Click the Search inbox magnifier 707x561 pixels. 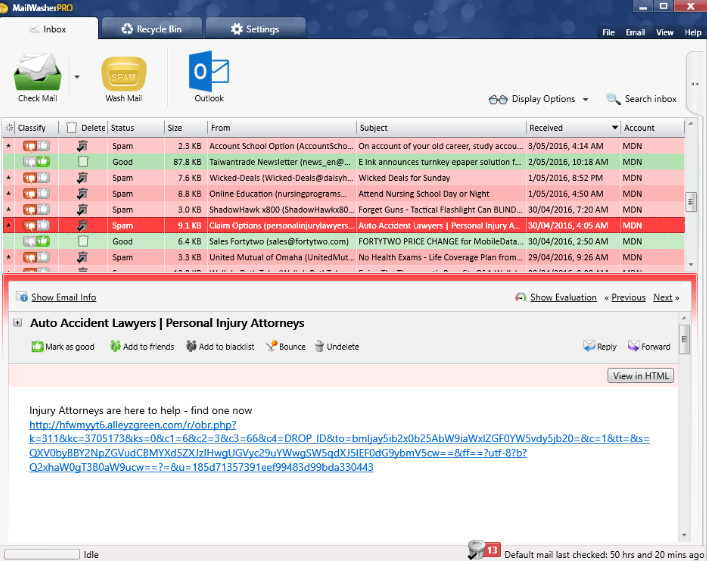pyautogui.click(x=613, y=99)
